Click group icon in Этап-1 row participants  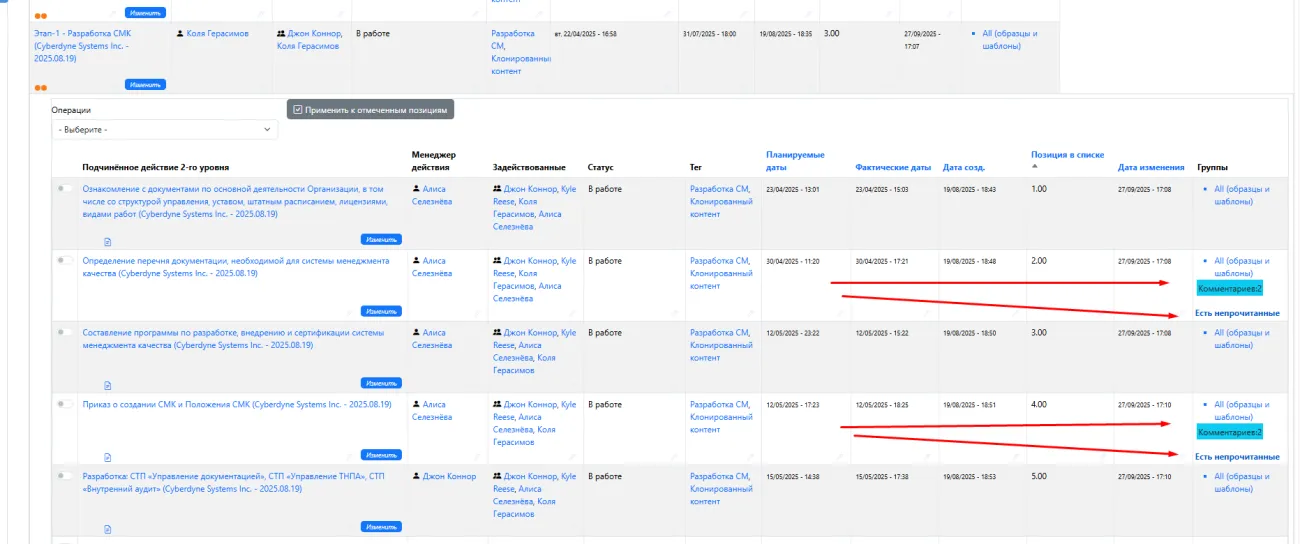point(281,34)
